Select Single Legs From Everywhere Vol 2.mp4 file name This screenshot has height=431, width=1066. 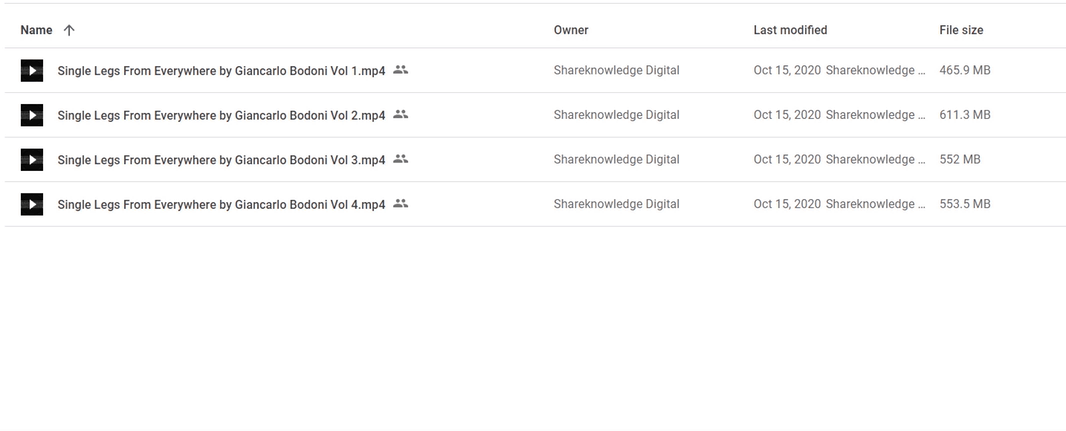pyautogui.click(x=221, y=115)
